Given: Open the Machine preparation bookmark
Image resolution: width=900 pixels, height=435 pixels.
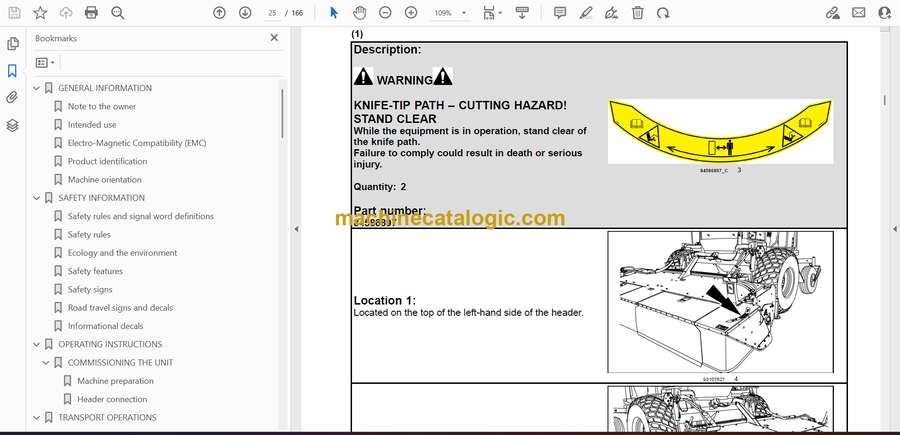Looking at the screenshot, I should [115, 381].
